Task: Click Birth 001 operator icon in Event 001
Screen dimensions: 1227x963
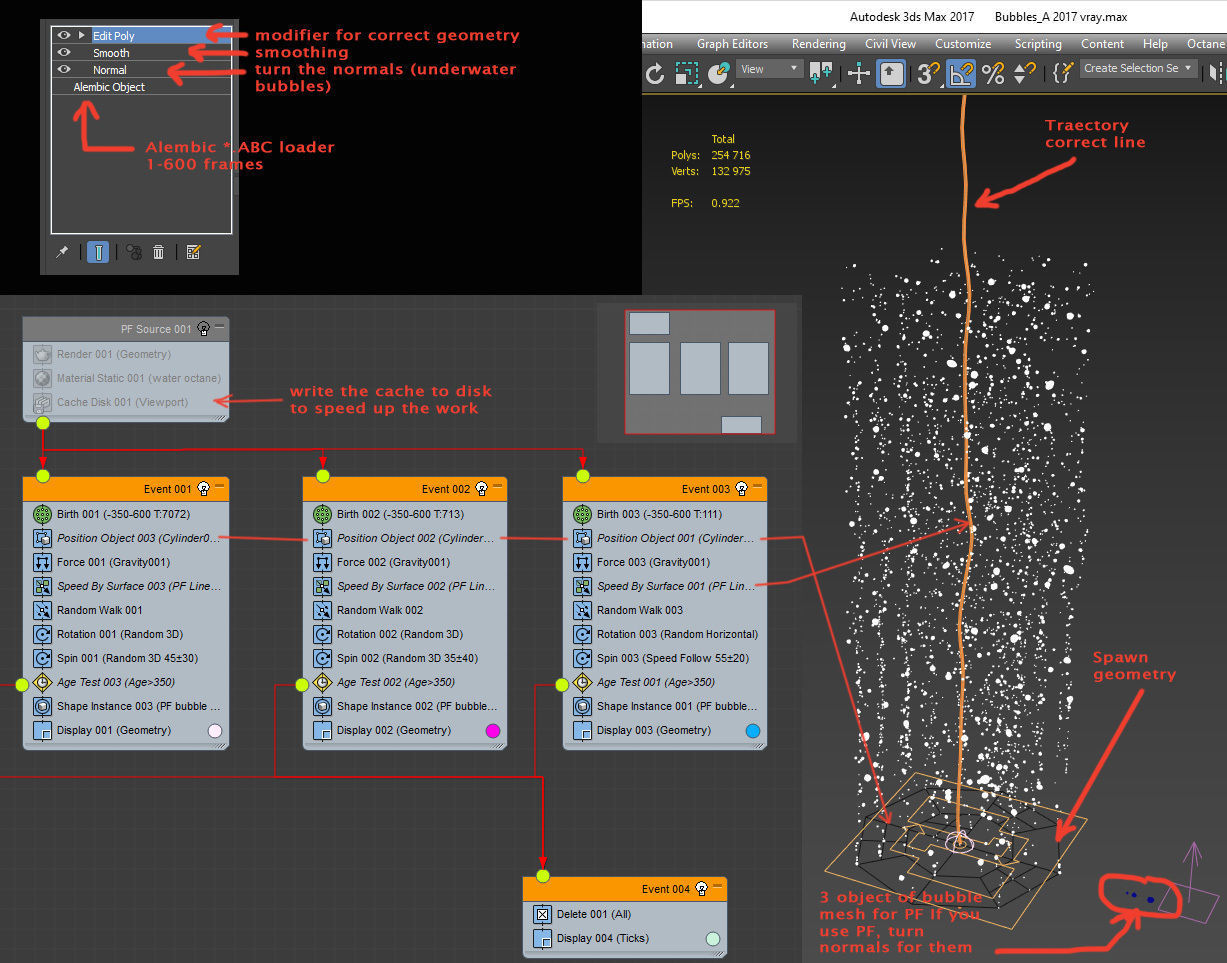Action: coord(42,514)
